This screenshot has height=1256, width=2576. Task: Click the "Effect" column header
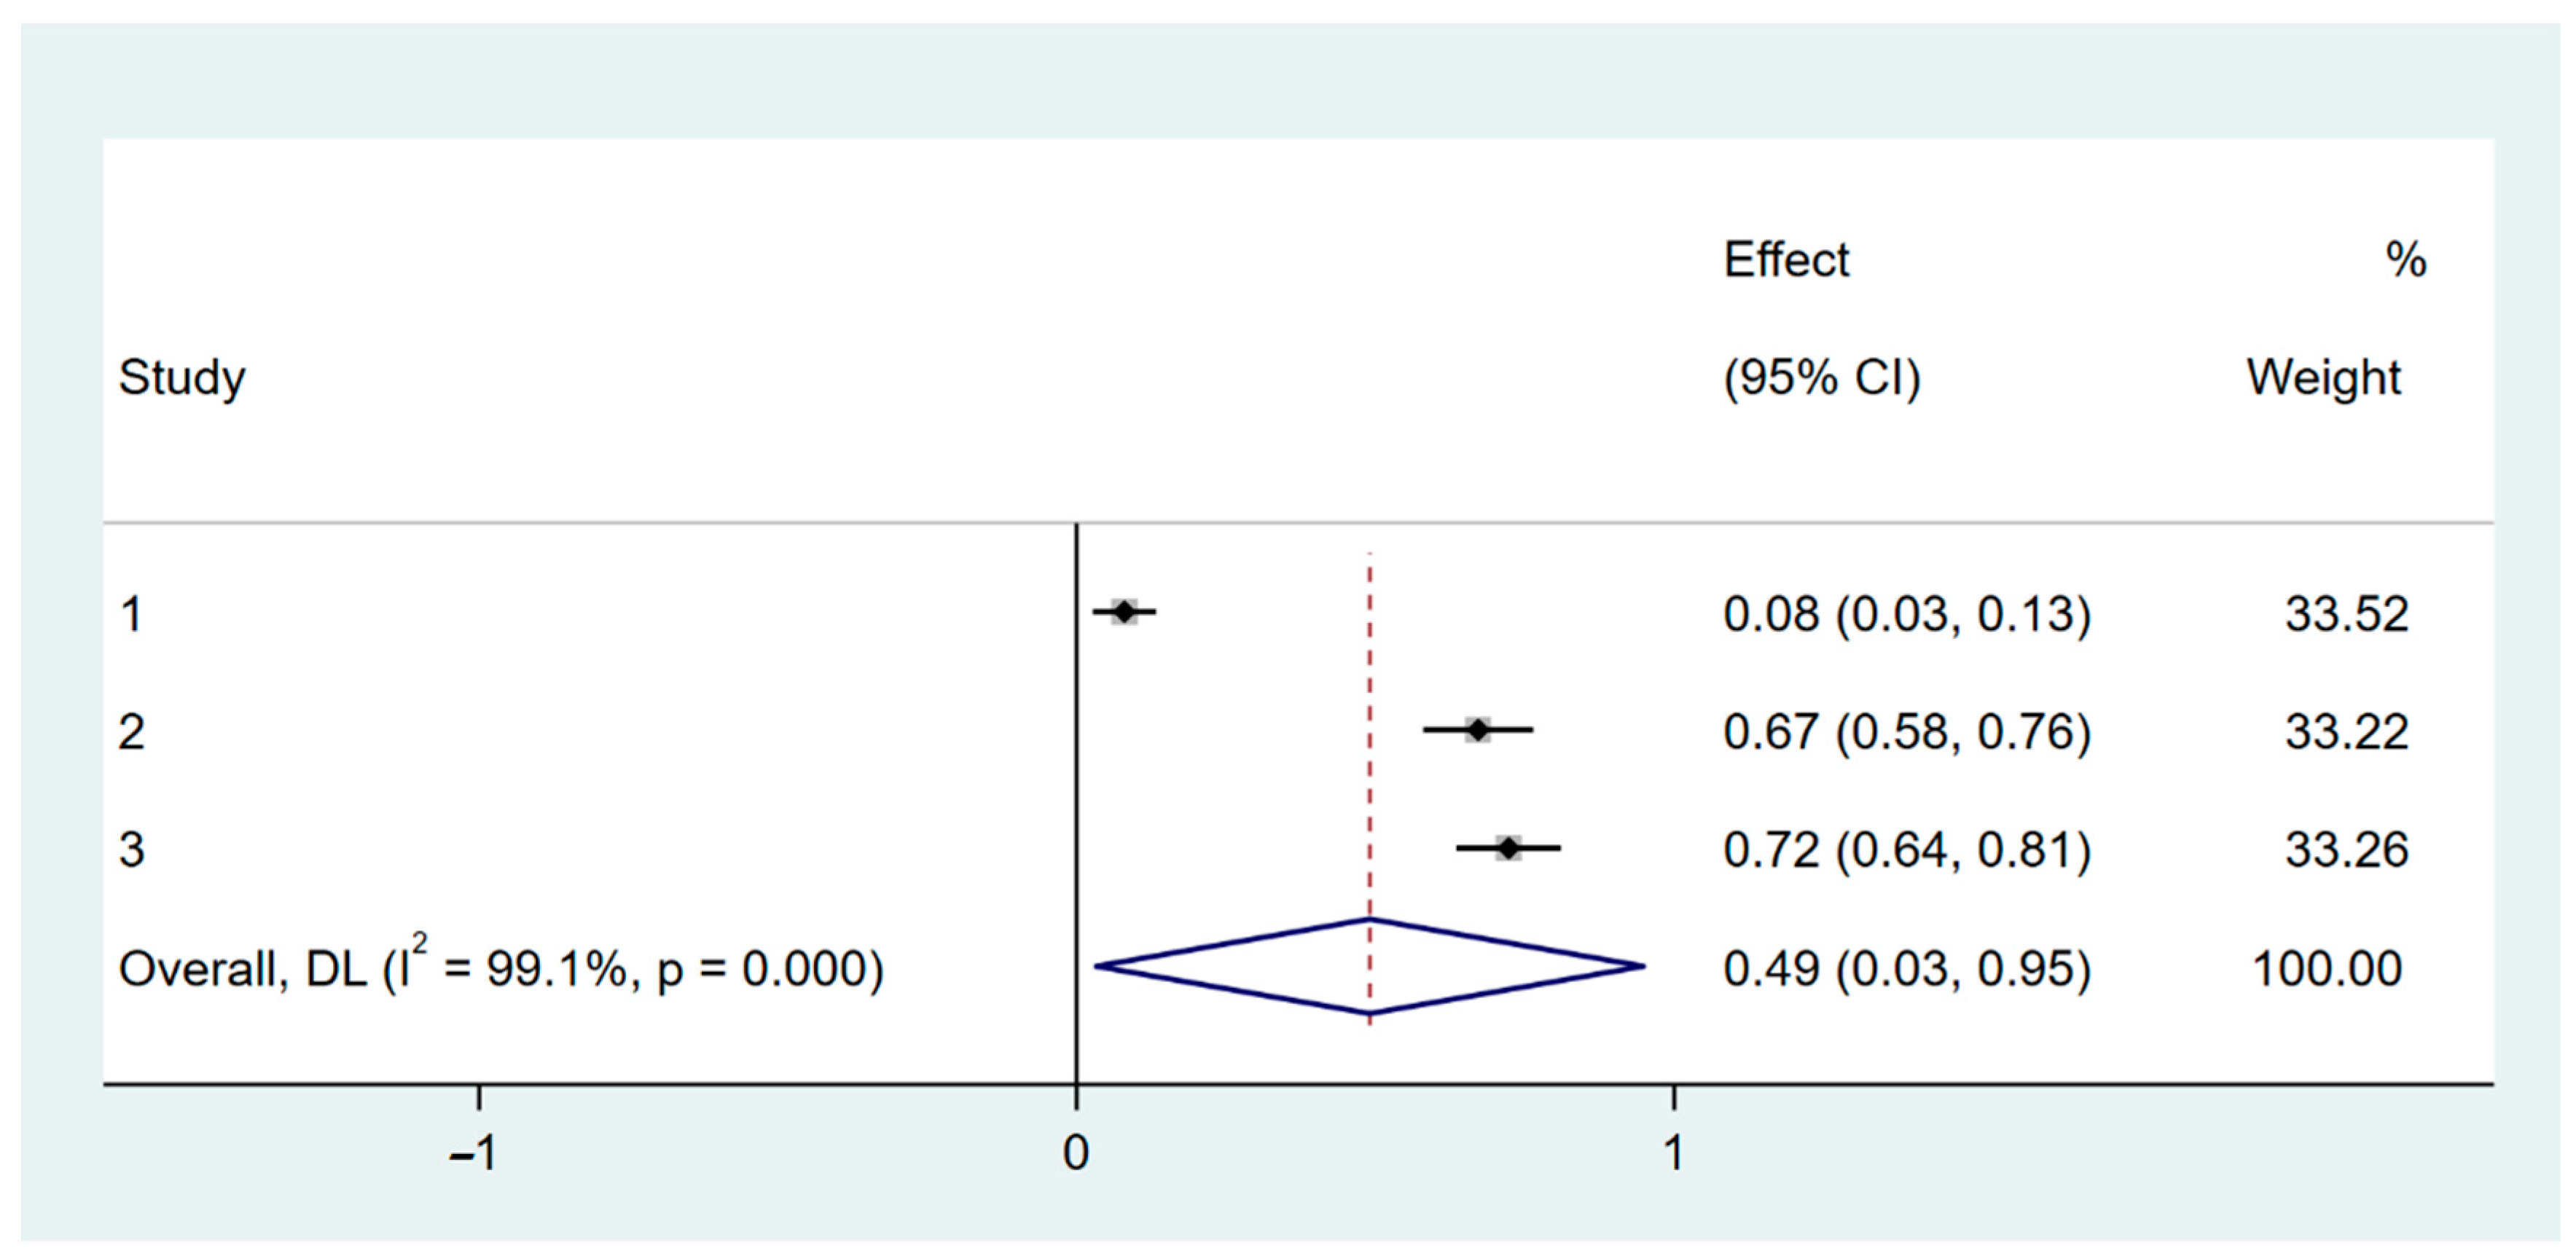point(1786,260)
